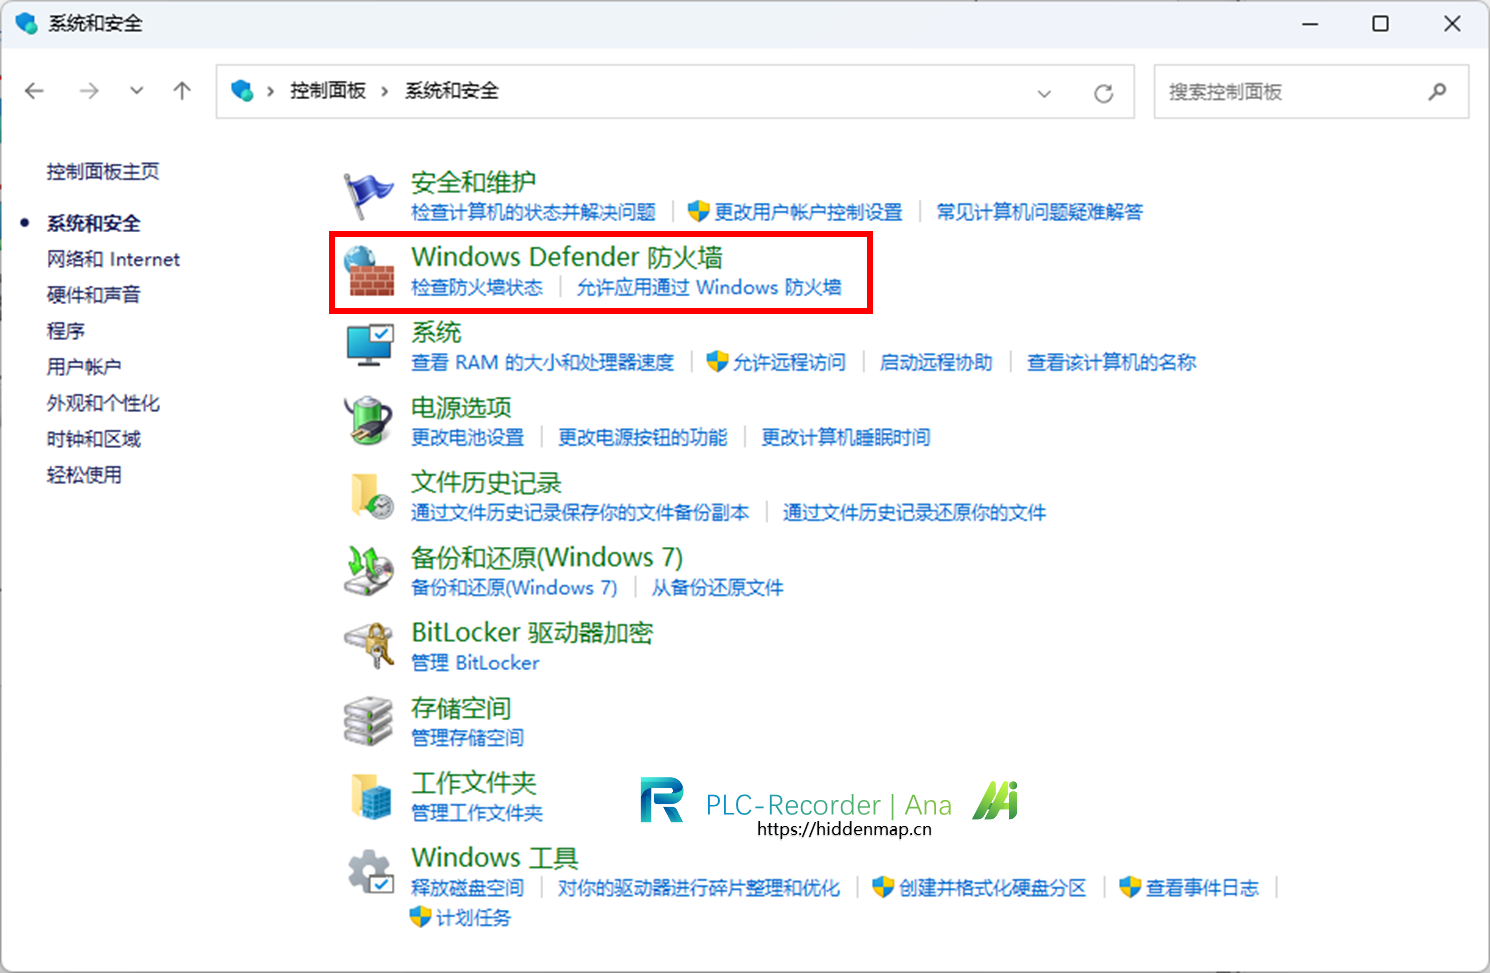Screen dimensions: 1490x973
Task: Click 查看事件日志 link
Action: [x=1202, y=887]
